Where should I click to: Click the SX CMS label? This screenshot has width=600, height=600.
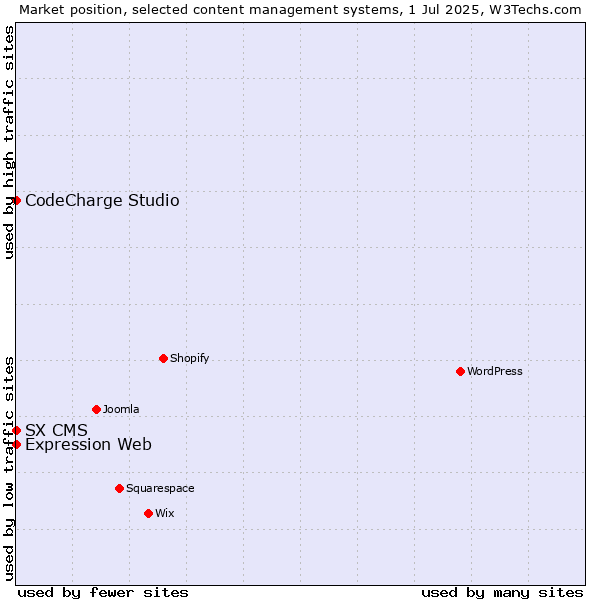click(57, 430)
